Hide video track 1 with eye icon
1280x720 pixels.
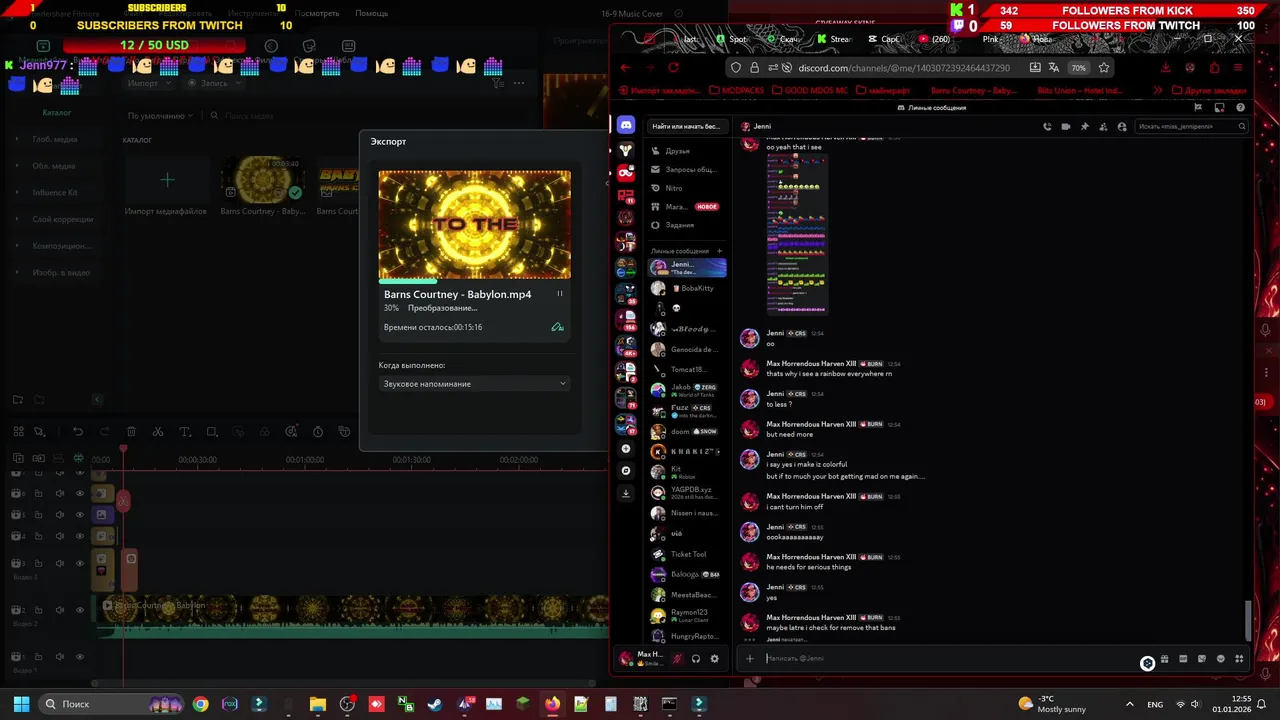tap(79, 656)
